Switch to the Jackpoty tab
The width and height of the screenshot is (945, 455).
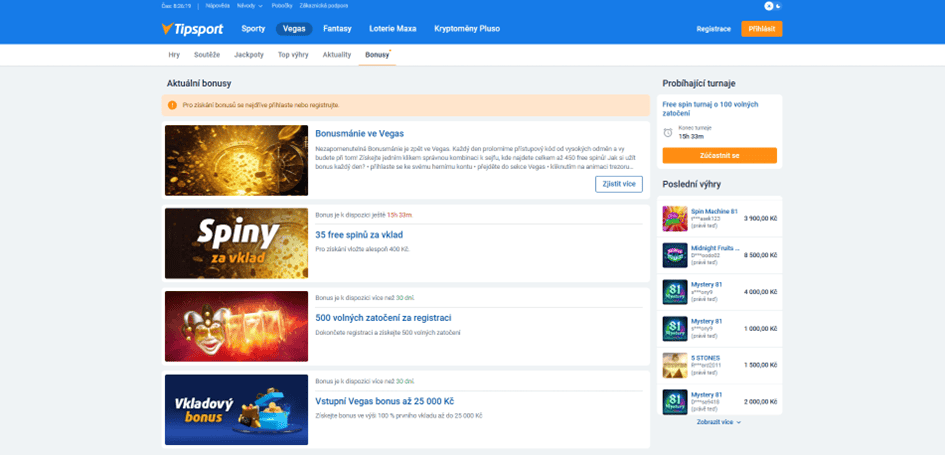point(249,55)
